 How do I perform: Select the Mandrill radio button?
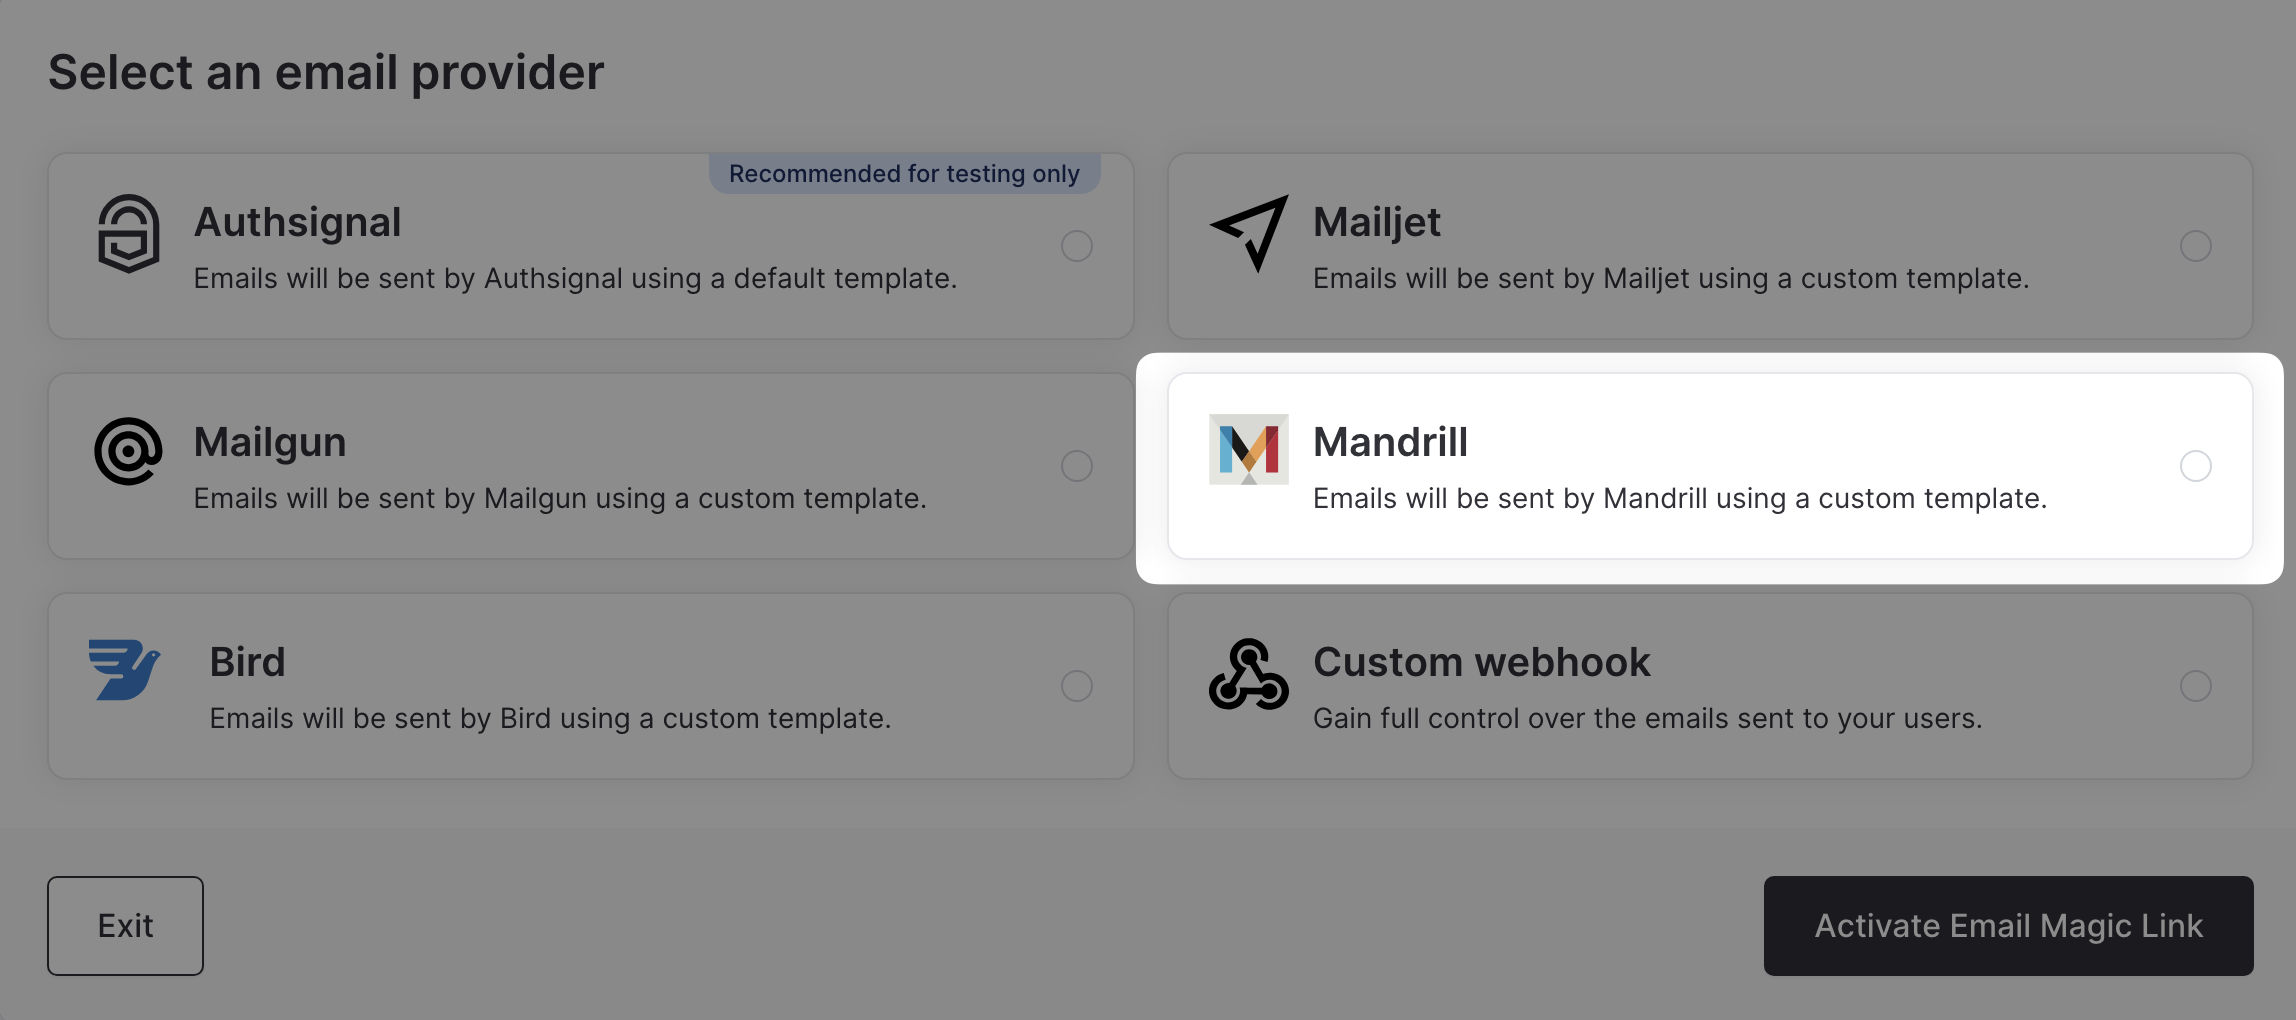click(2196, 465)
